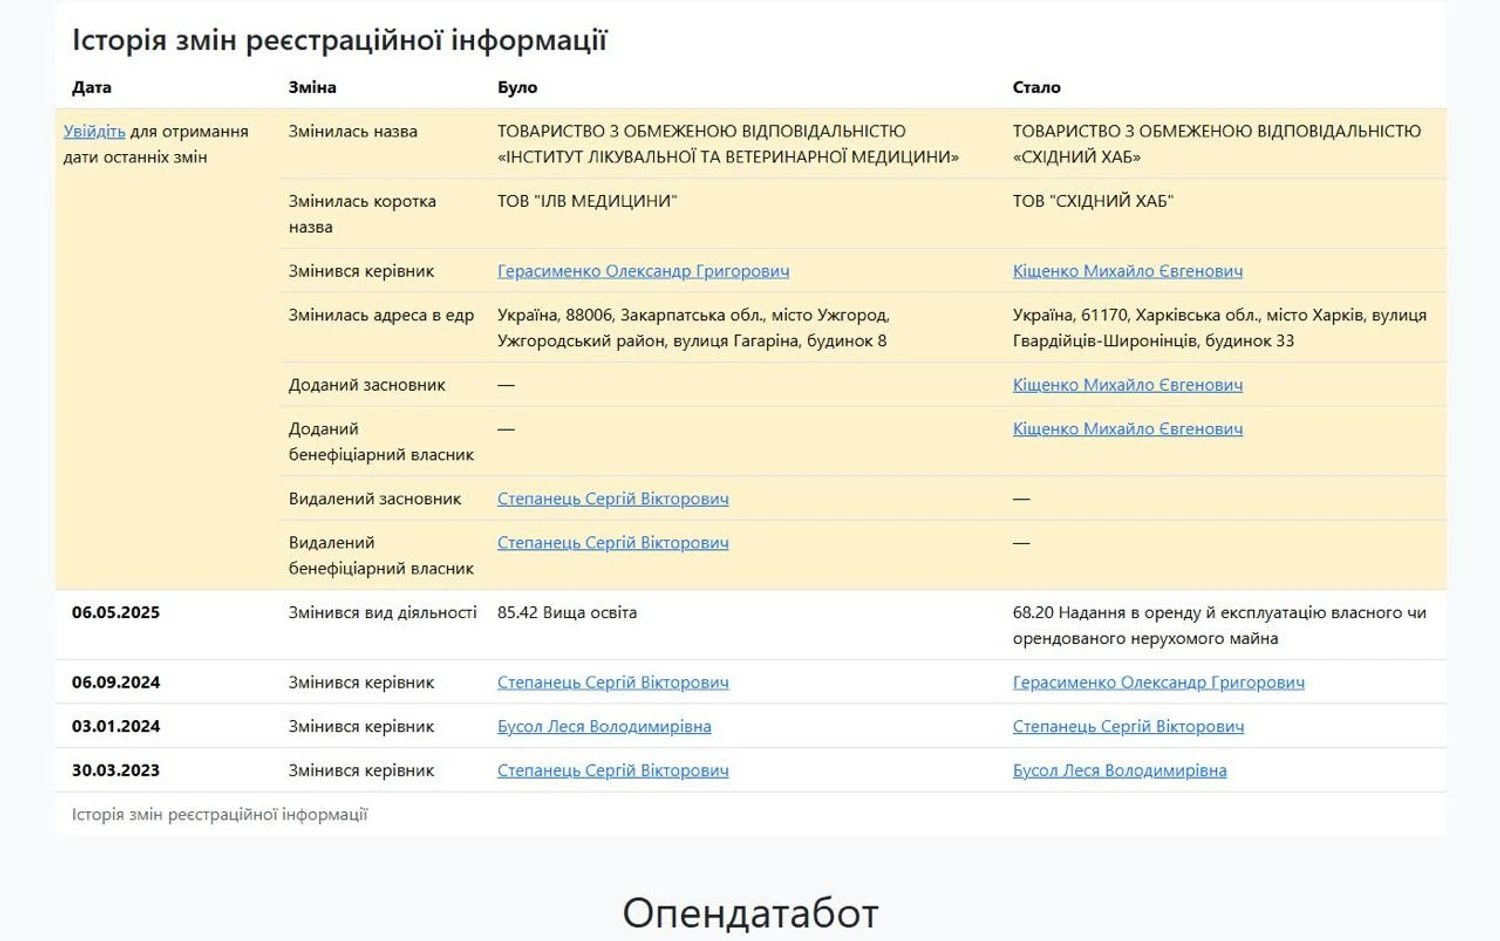This screenshot has height=941, width=1500.
Task: Open Степанець link in the 06.09.2024 row
Action: pyautogui.click(x=612, y=683)
